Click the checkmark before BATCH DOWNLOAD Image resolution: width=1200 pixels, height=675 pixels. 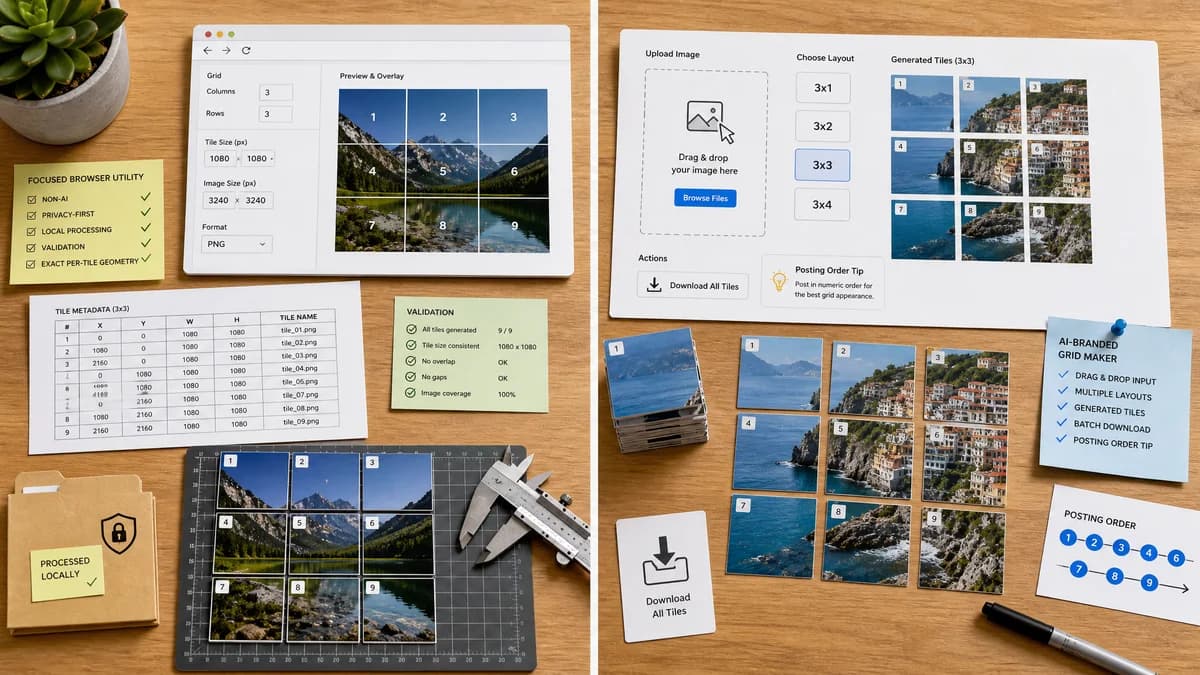click(x=1061, y=423)
